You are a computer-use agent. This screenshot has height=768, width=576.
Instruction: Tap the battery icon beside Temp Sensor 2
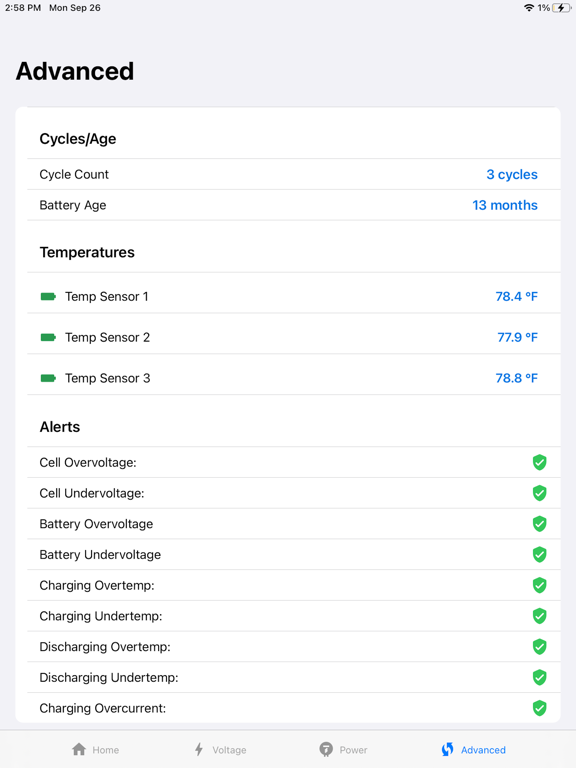point(48,337)
